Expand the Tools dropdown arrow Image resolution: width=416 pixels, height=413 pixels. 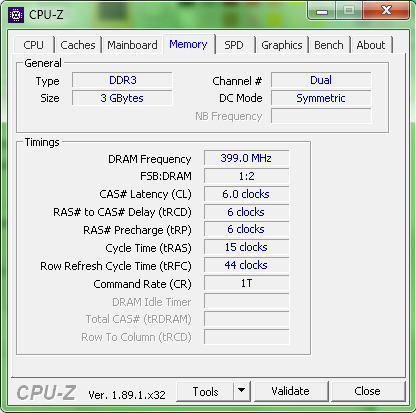(242, 391)
